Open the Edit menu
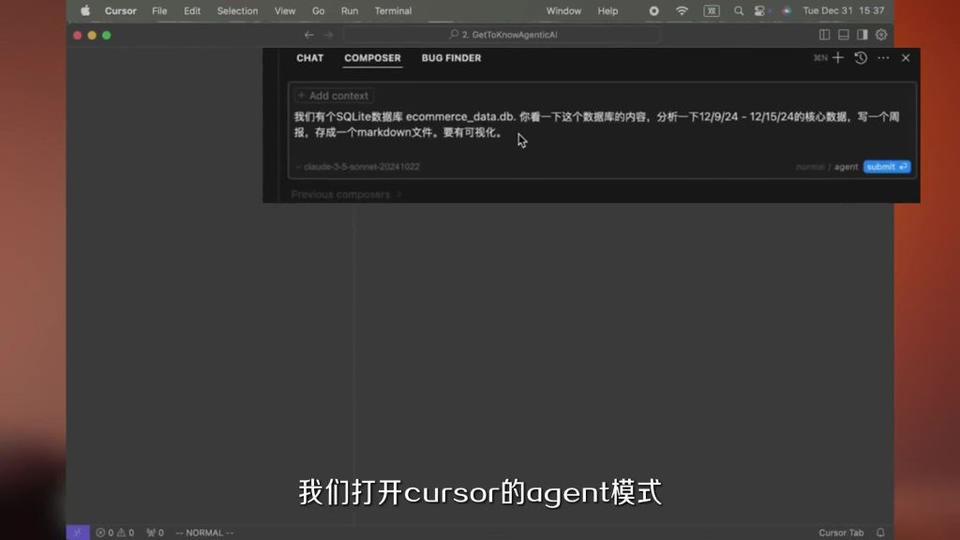The image size is (960, 540). (x=192, y=11)
